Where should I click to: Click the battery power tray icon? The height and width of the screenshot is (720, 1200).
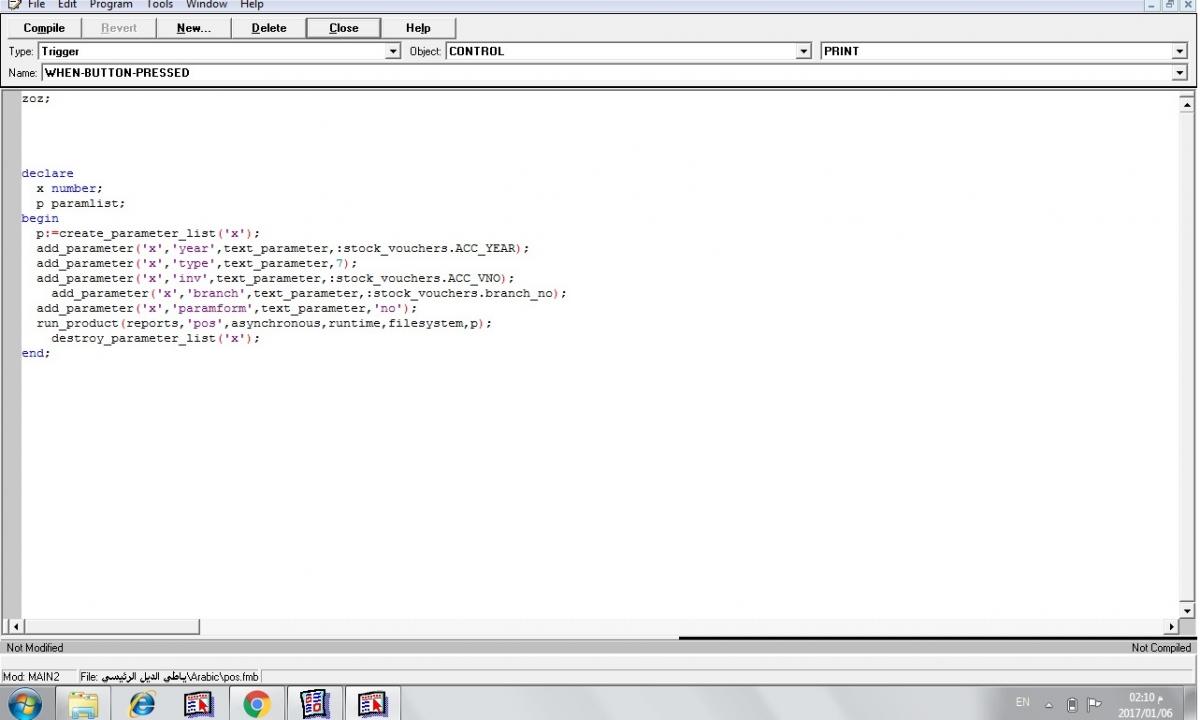(x=1071, y=704)
